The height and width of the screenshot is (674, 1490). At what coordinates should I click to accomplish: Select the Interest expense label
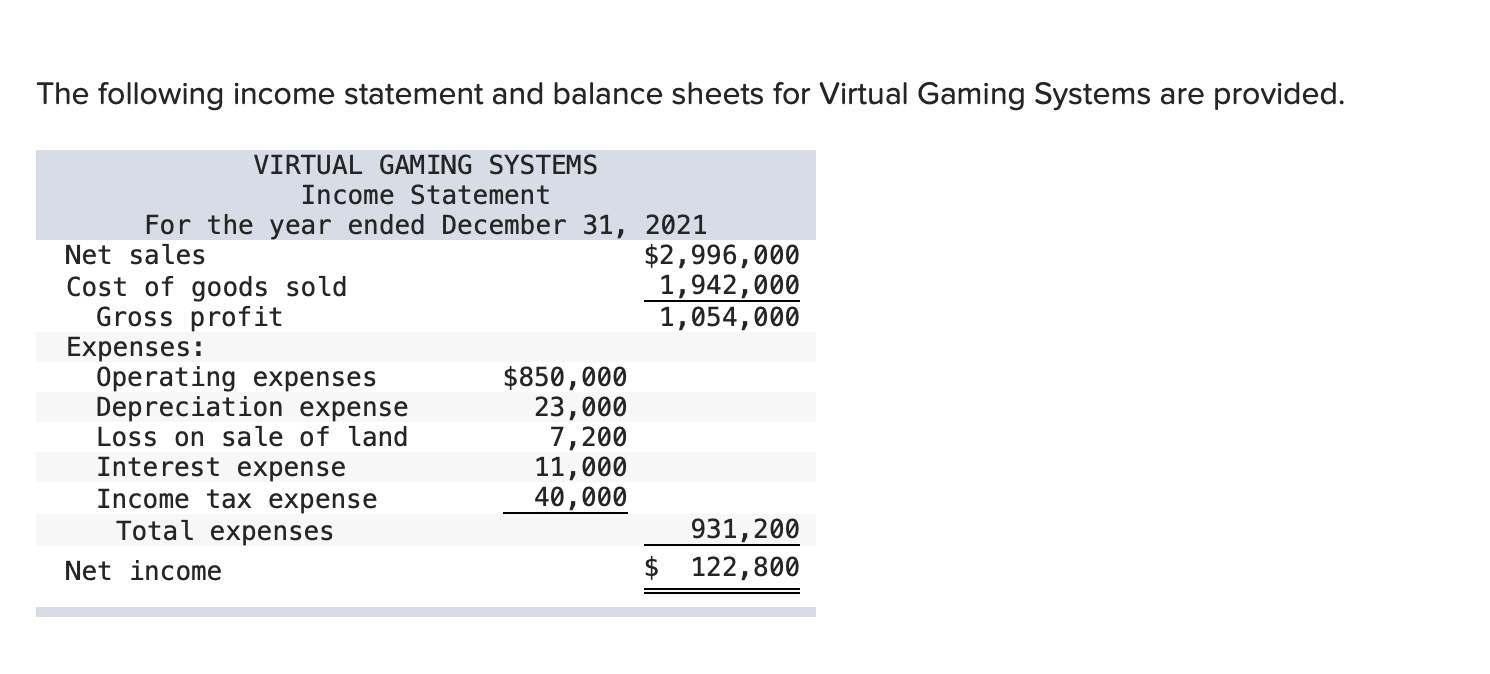tap(220, 467)
